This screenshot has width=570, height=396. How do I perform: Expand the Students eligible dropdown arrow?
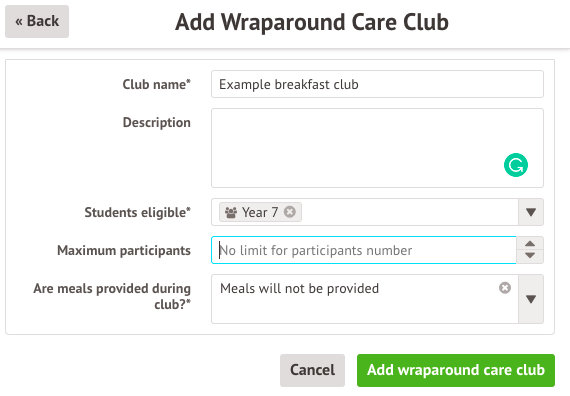click(531, 212)
